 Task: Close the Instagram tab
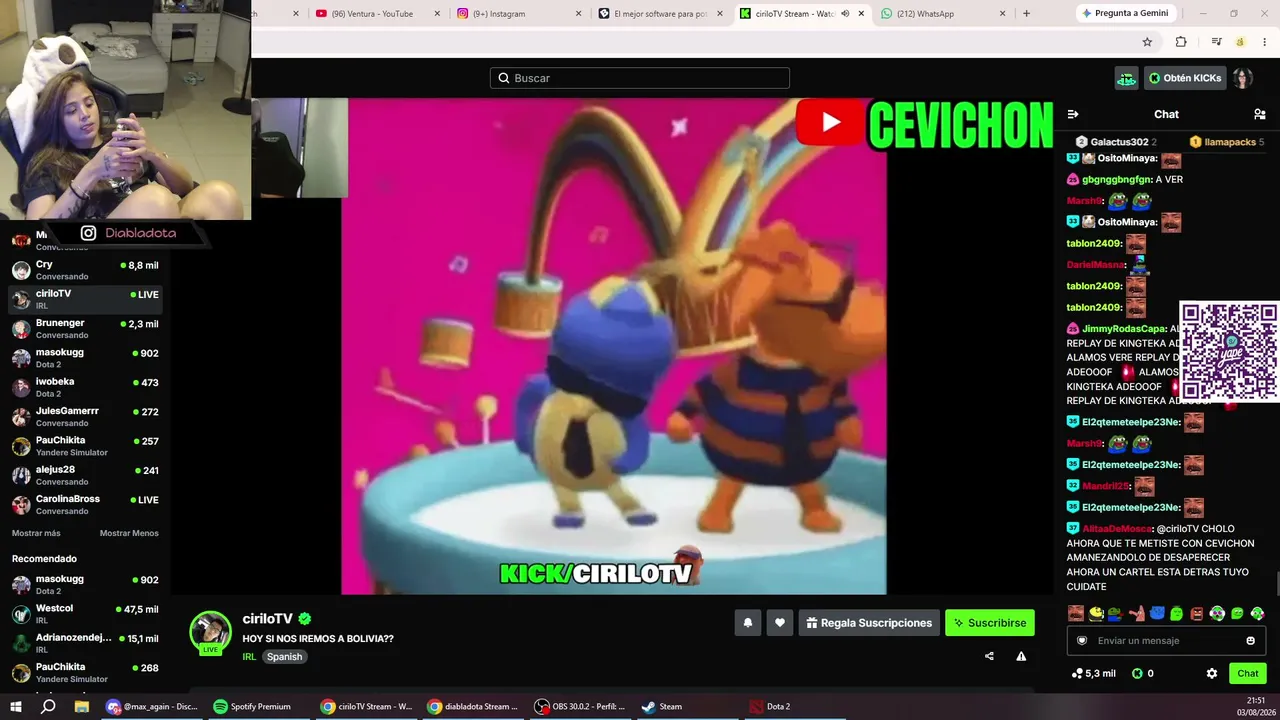(x=579, y=14)
